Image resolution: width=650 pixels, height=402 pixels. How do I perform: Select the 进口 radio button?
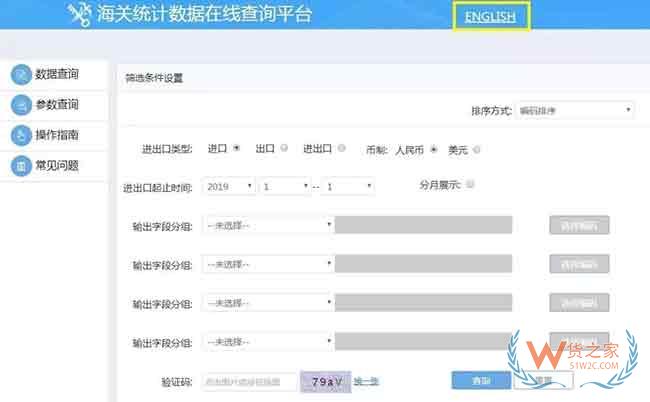[x=236, y=148]
